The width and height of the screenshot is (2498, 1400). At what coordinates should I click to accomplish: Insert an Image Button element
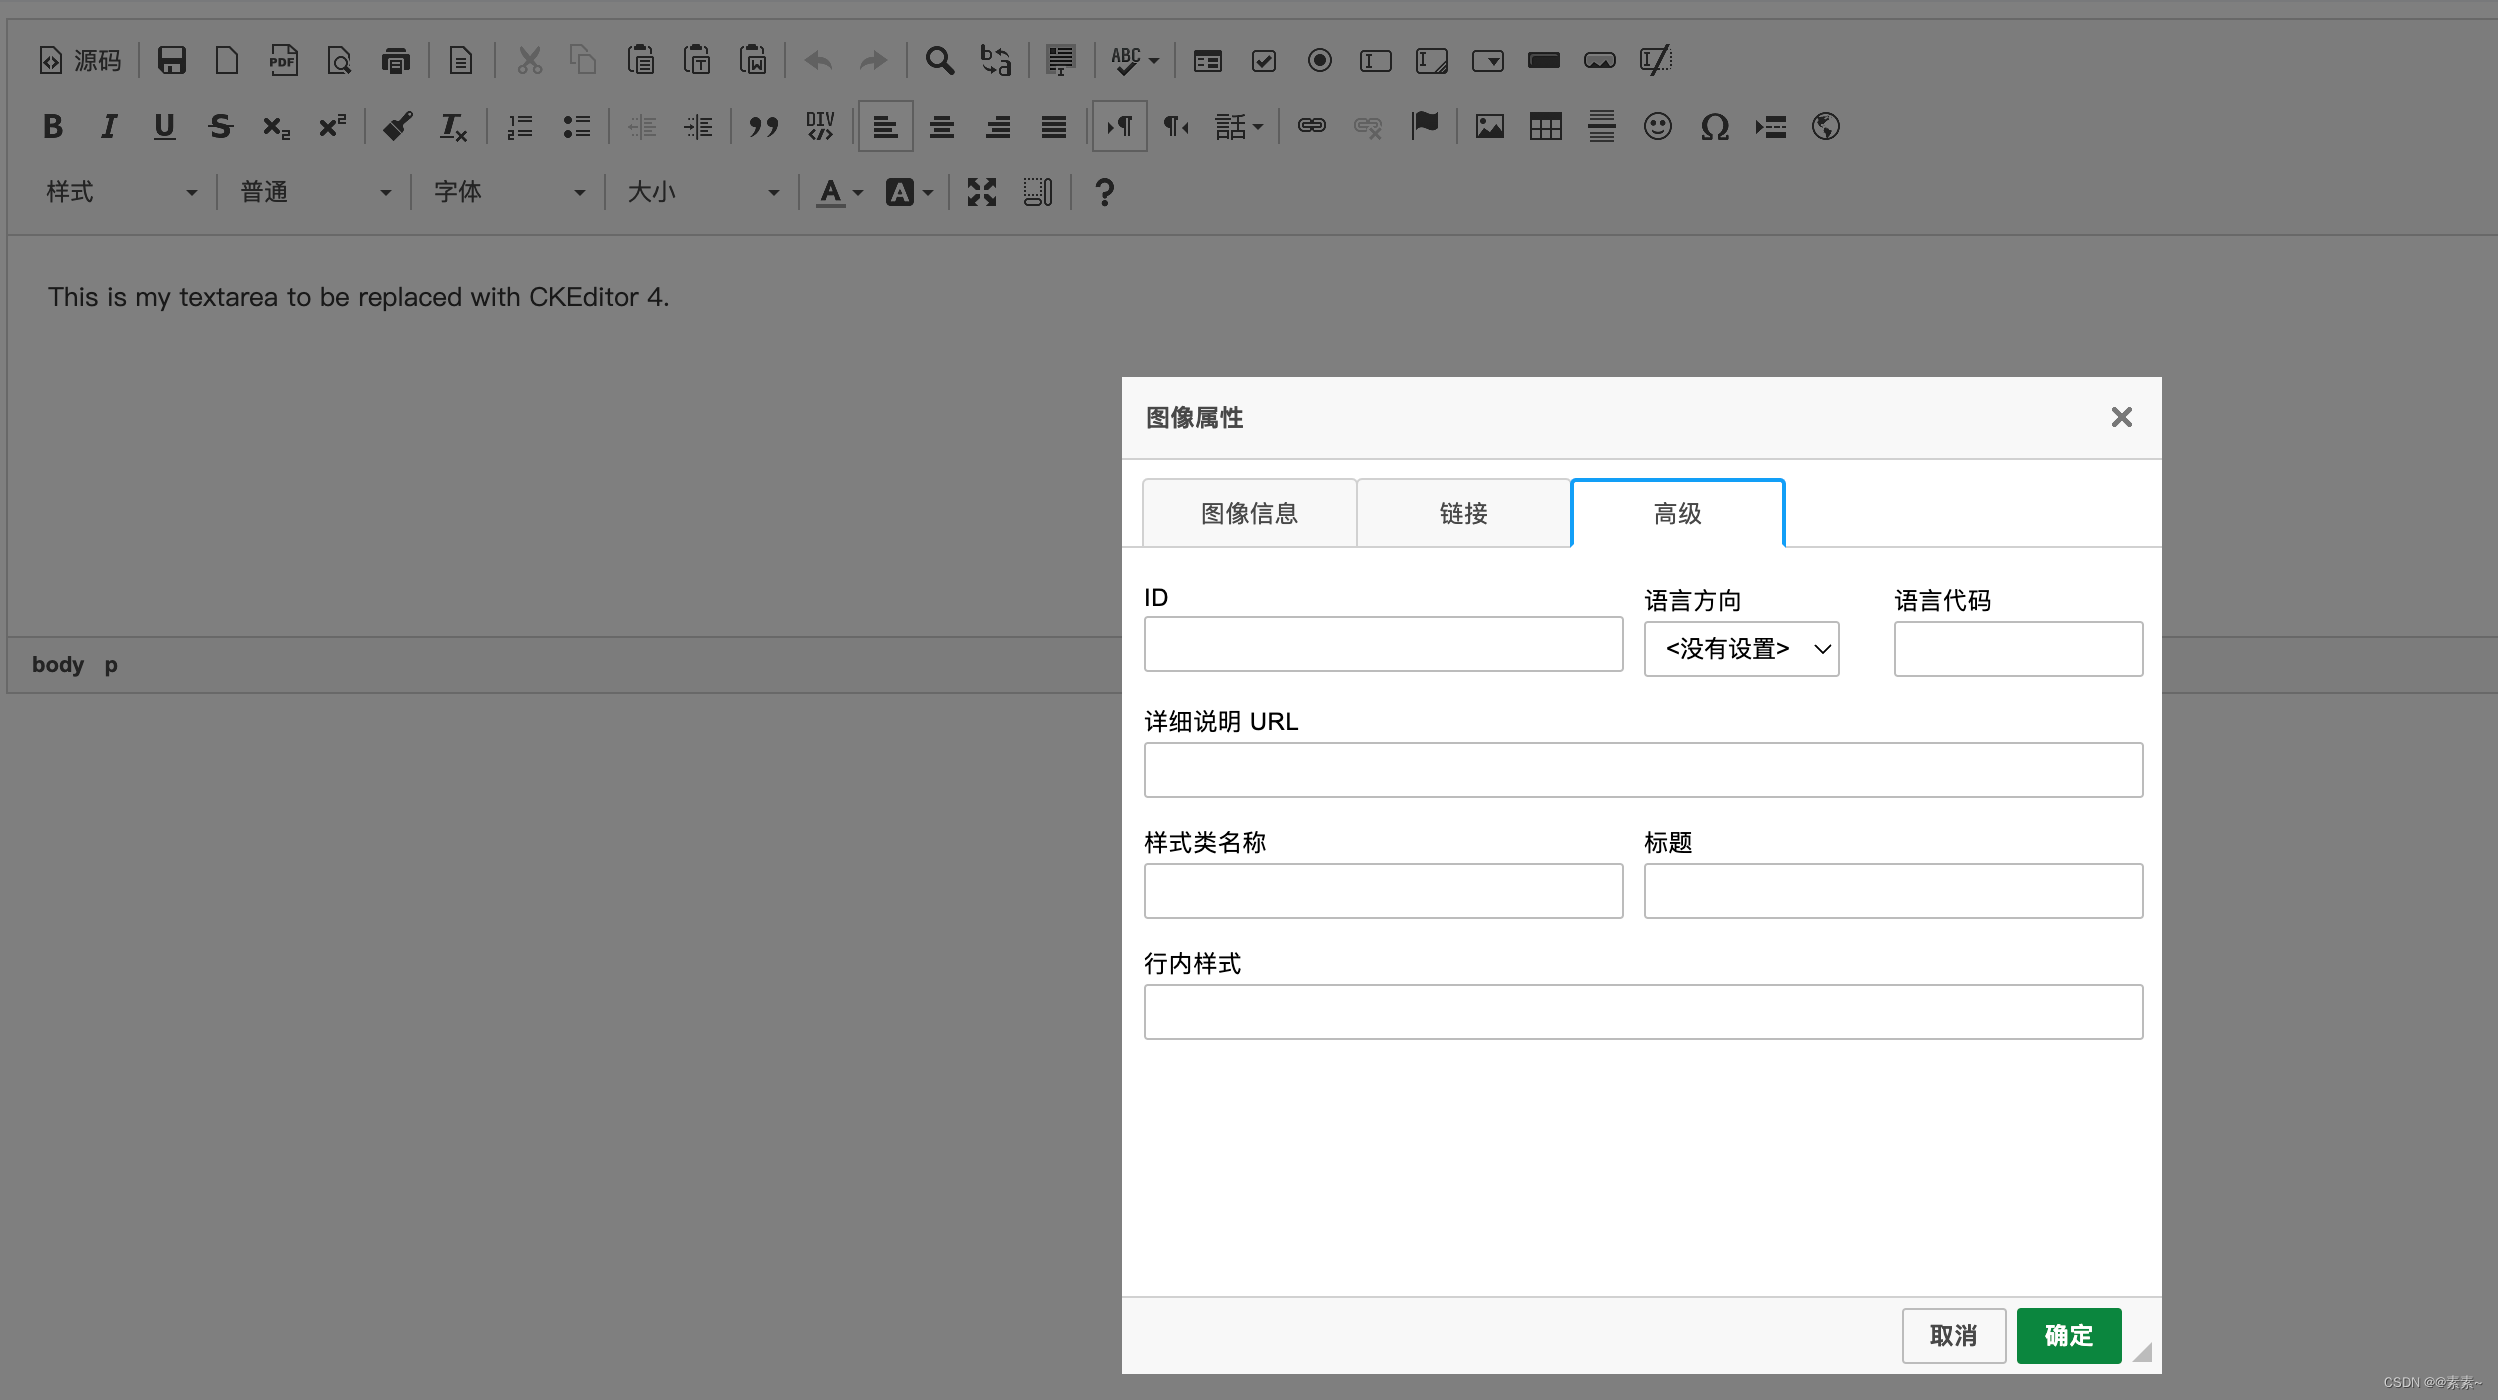coord(1600,61)
